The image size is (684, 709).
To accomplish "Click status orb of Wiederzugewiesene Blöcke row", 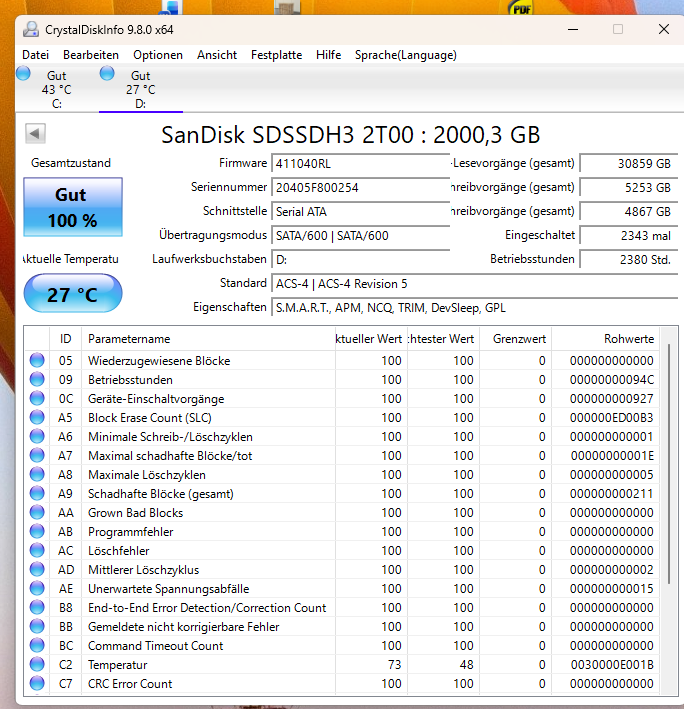I will click(x=37, y=360).
